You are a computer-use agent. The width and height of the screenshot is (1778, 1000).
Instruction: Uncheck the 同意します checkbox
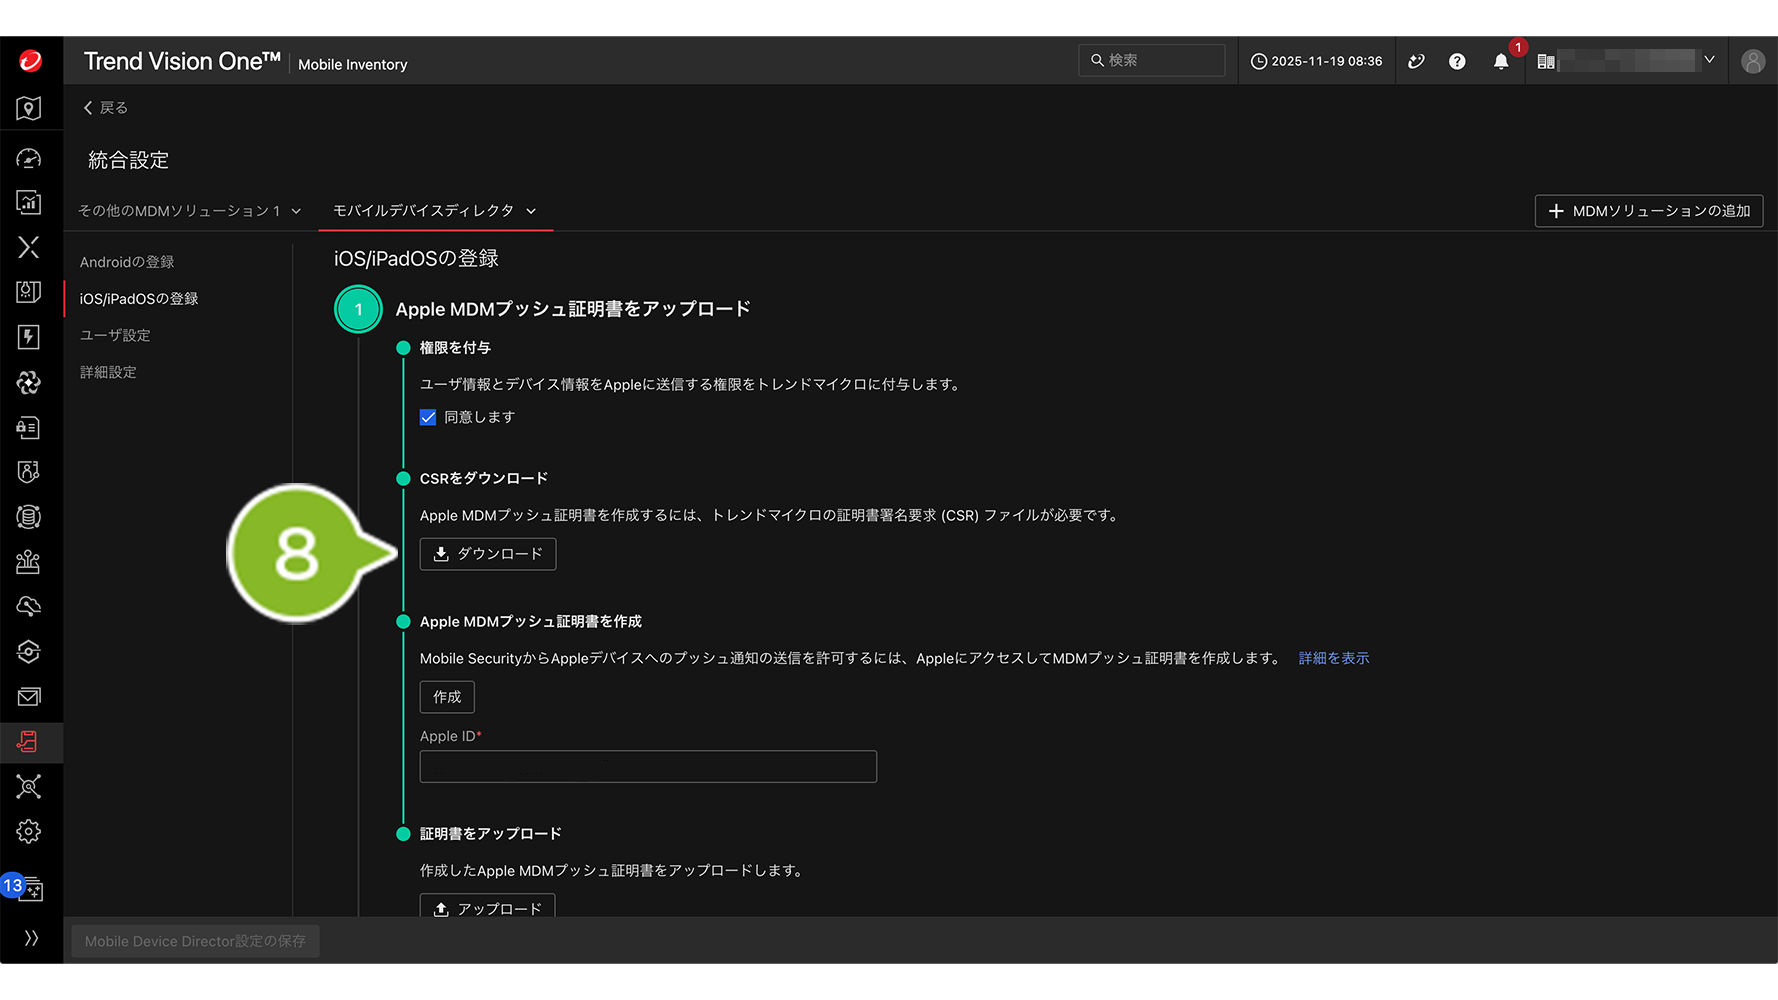click(428, 417)
